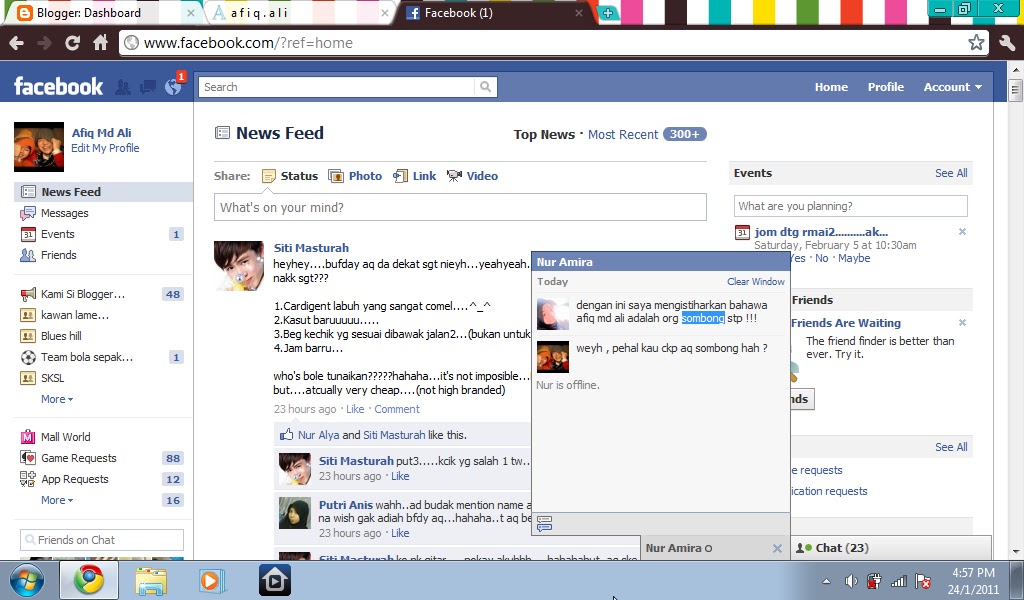Choose Video share option
This screenshot has width=1024, height=600.
click(472, 176)
